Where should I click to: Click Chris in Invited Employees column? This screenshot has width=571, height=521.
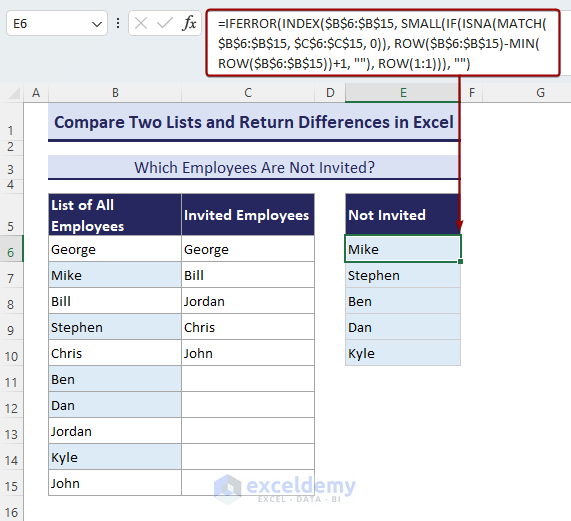point(248,327)
